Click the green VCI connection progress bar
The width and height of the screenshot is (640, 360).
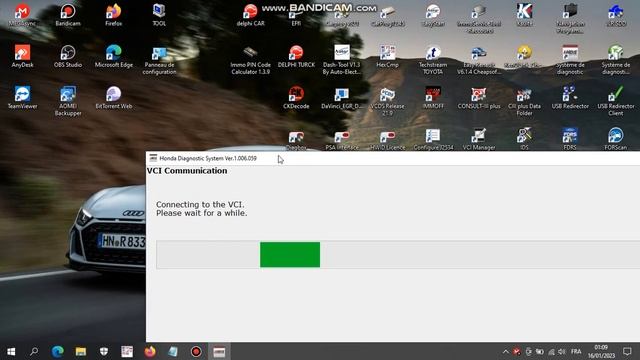290,255
